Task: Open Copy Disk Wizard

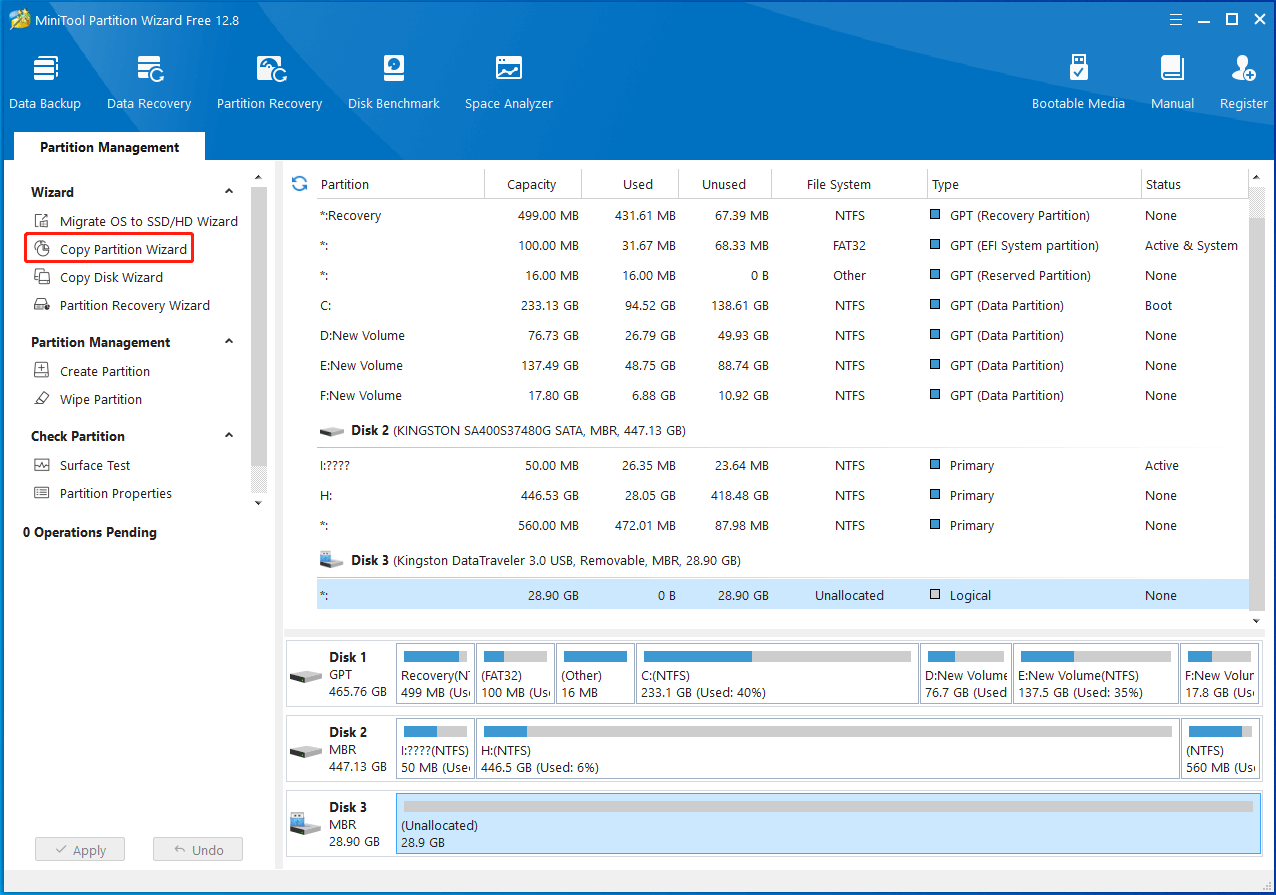Action: click(x=98, y=277)
